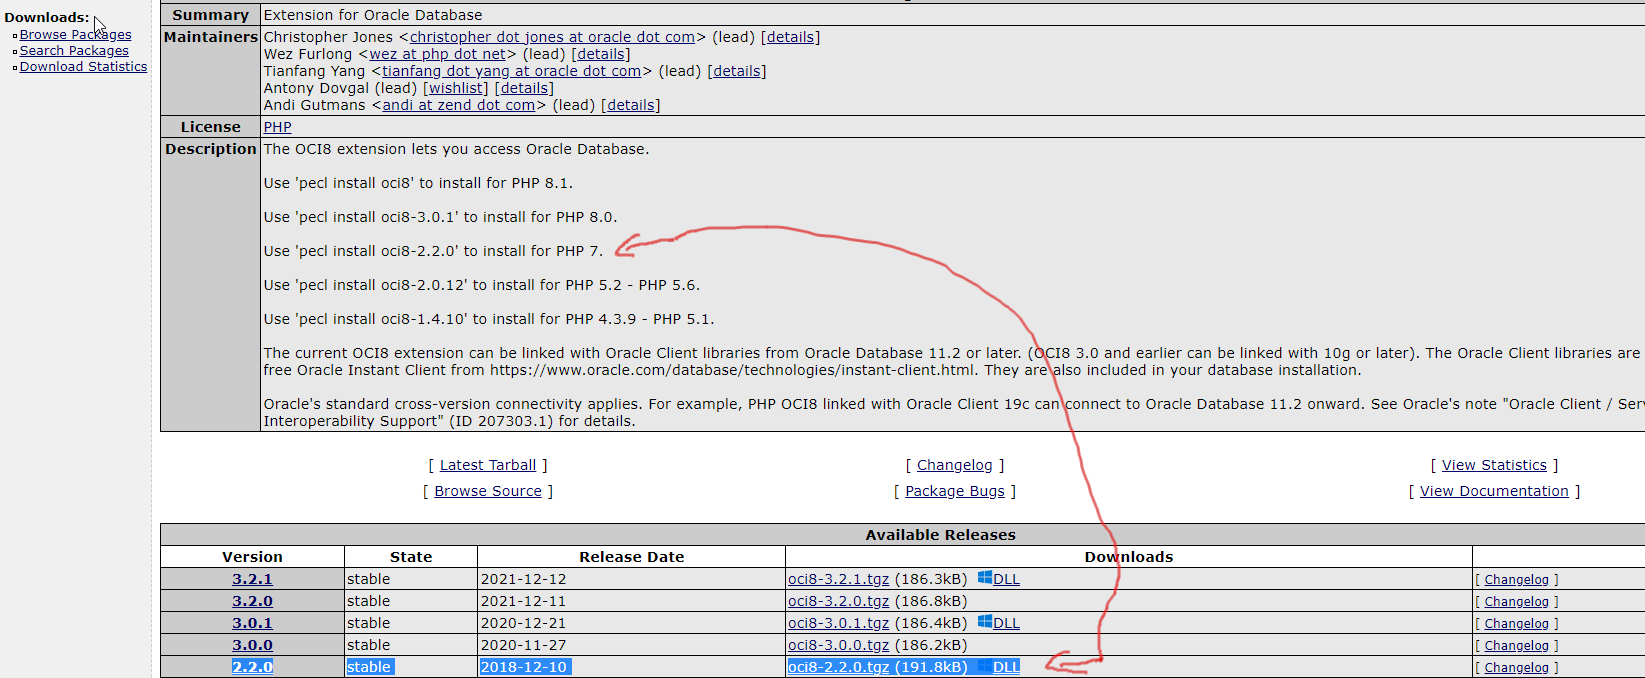The width and height of the screenshot is (1645, 678).
Task: Open version 3.0.0 release page
Action: click(x=252, y=645)
